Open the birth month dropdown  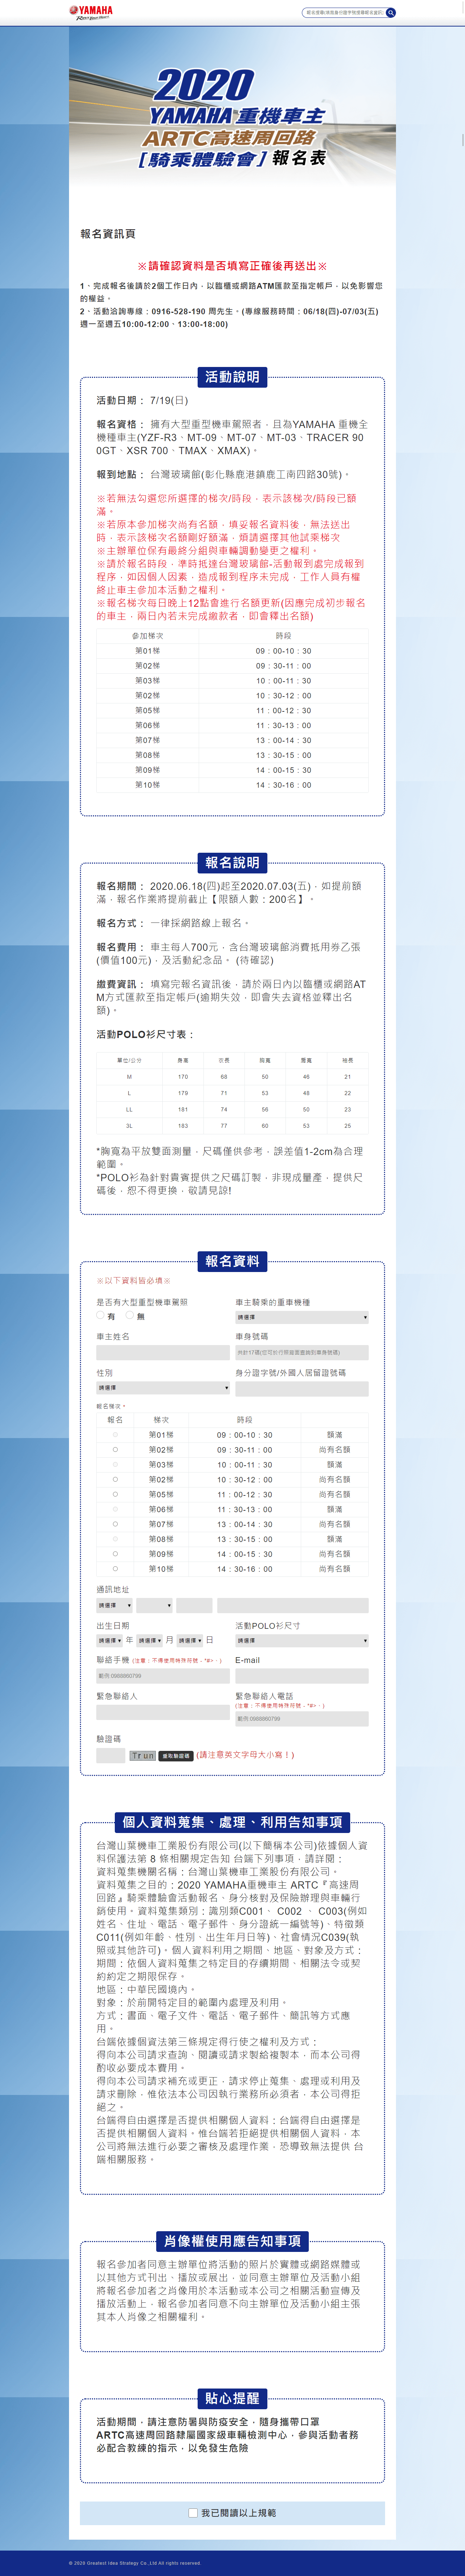point(149,1641)
